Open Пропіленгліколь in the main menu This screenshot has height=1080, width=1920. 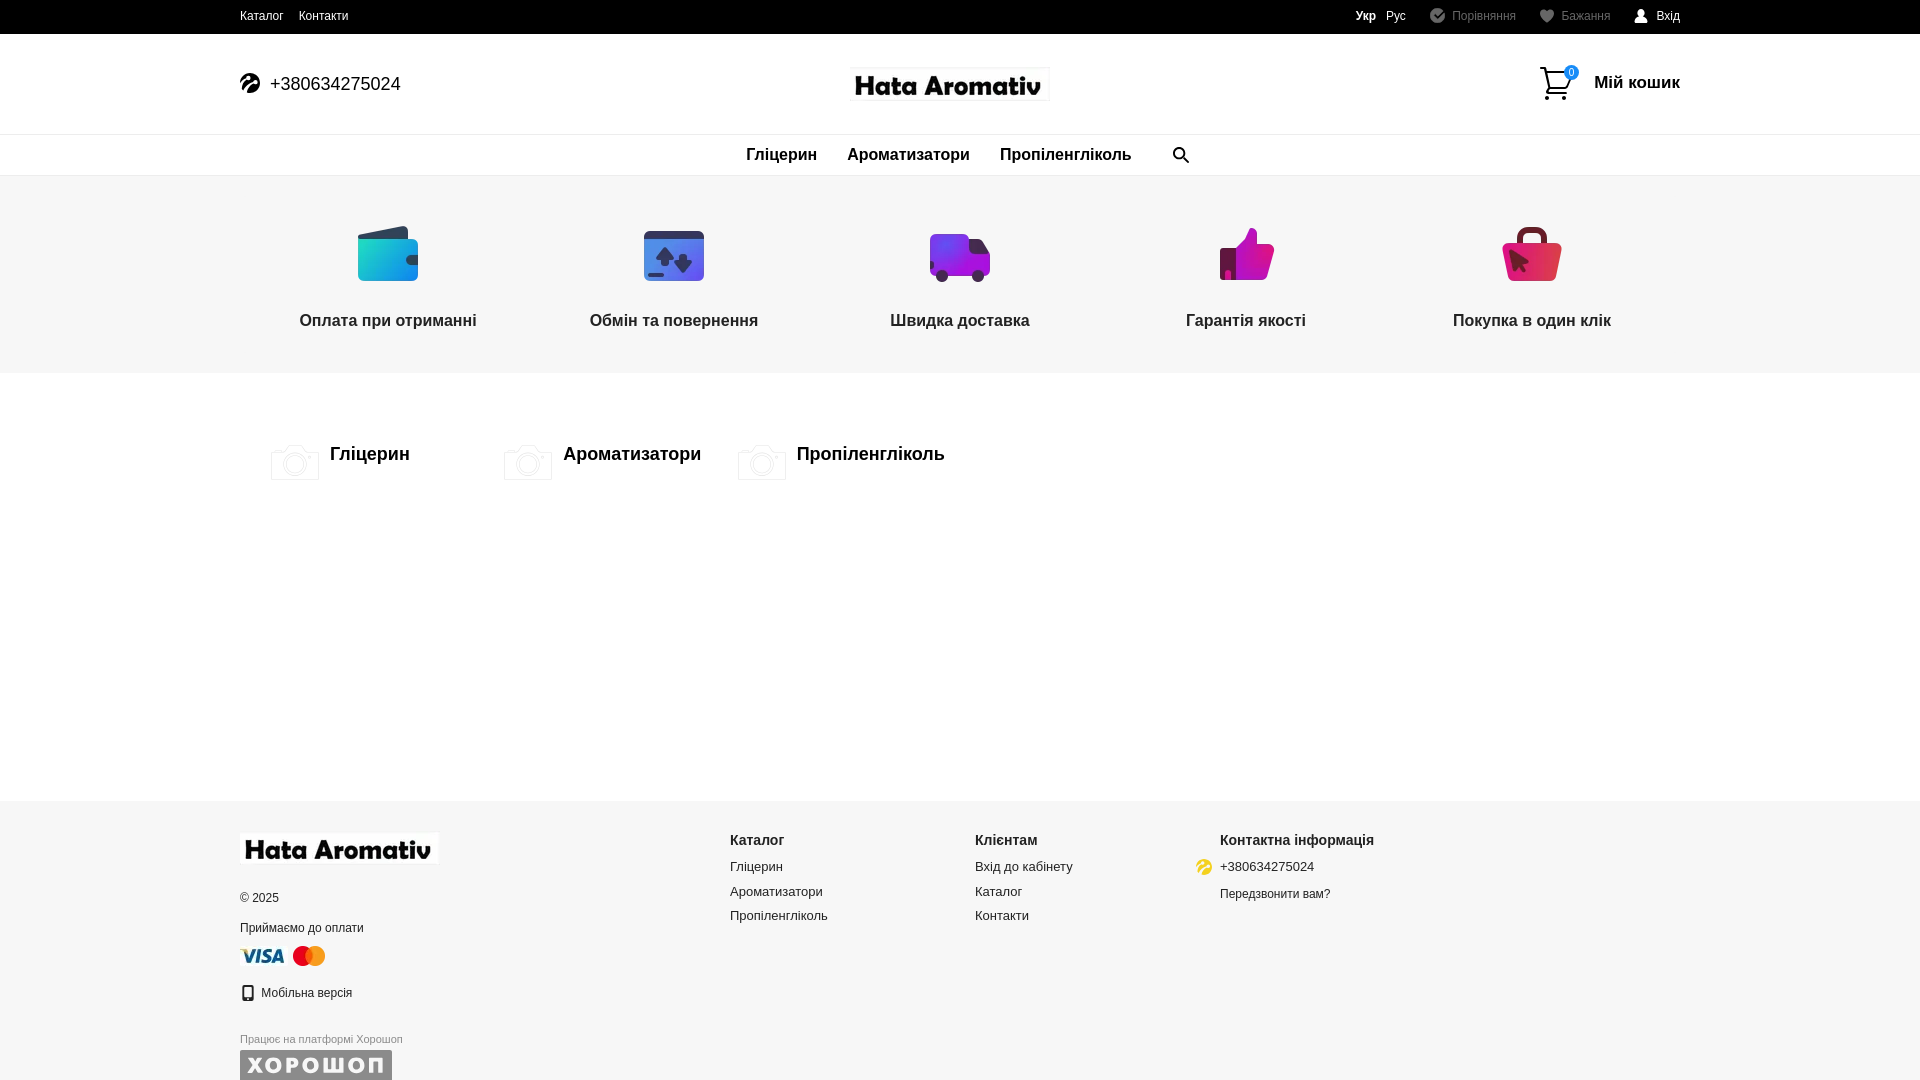[1065, 155]
